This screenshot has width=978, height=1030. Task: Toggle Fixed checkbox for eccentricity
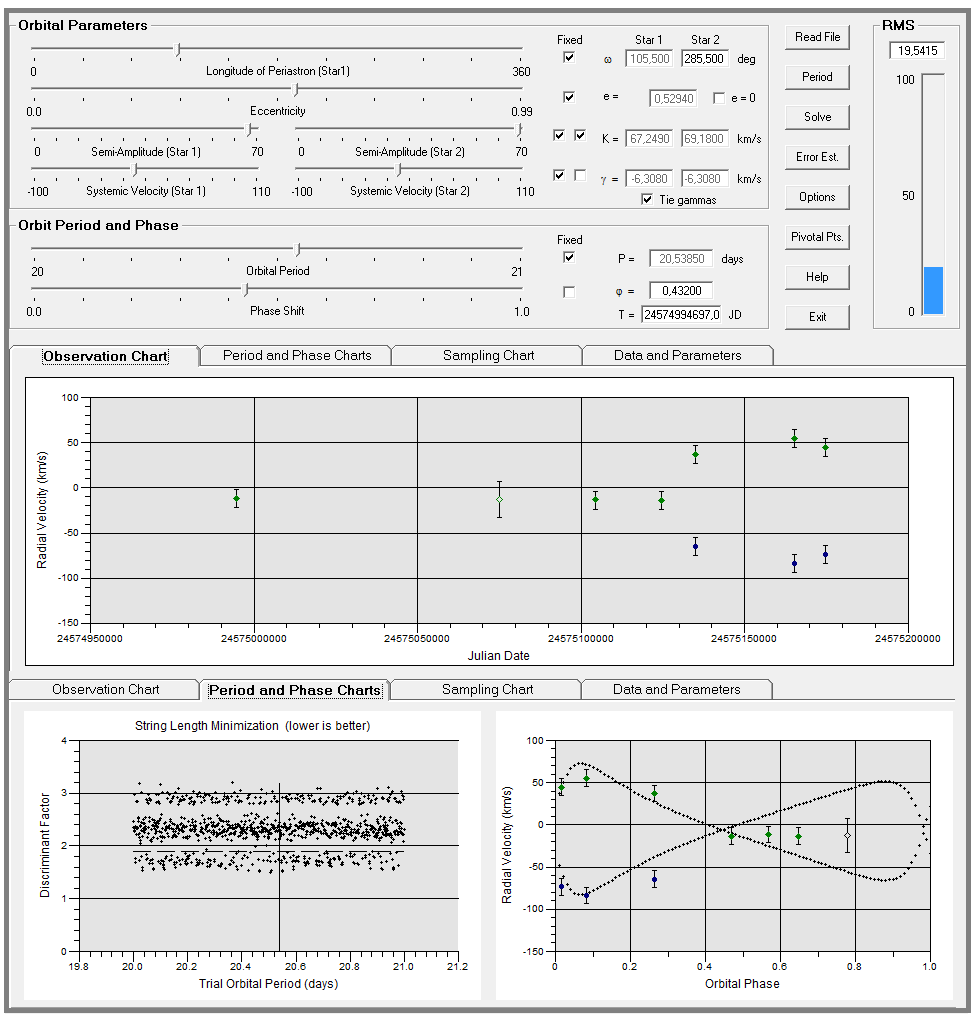pyautogui.click(x=569, y=98)
